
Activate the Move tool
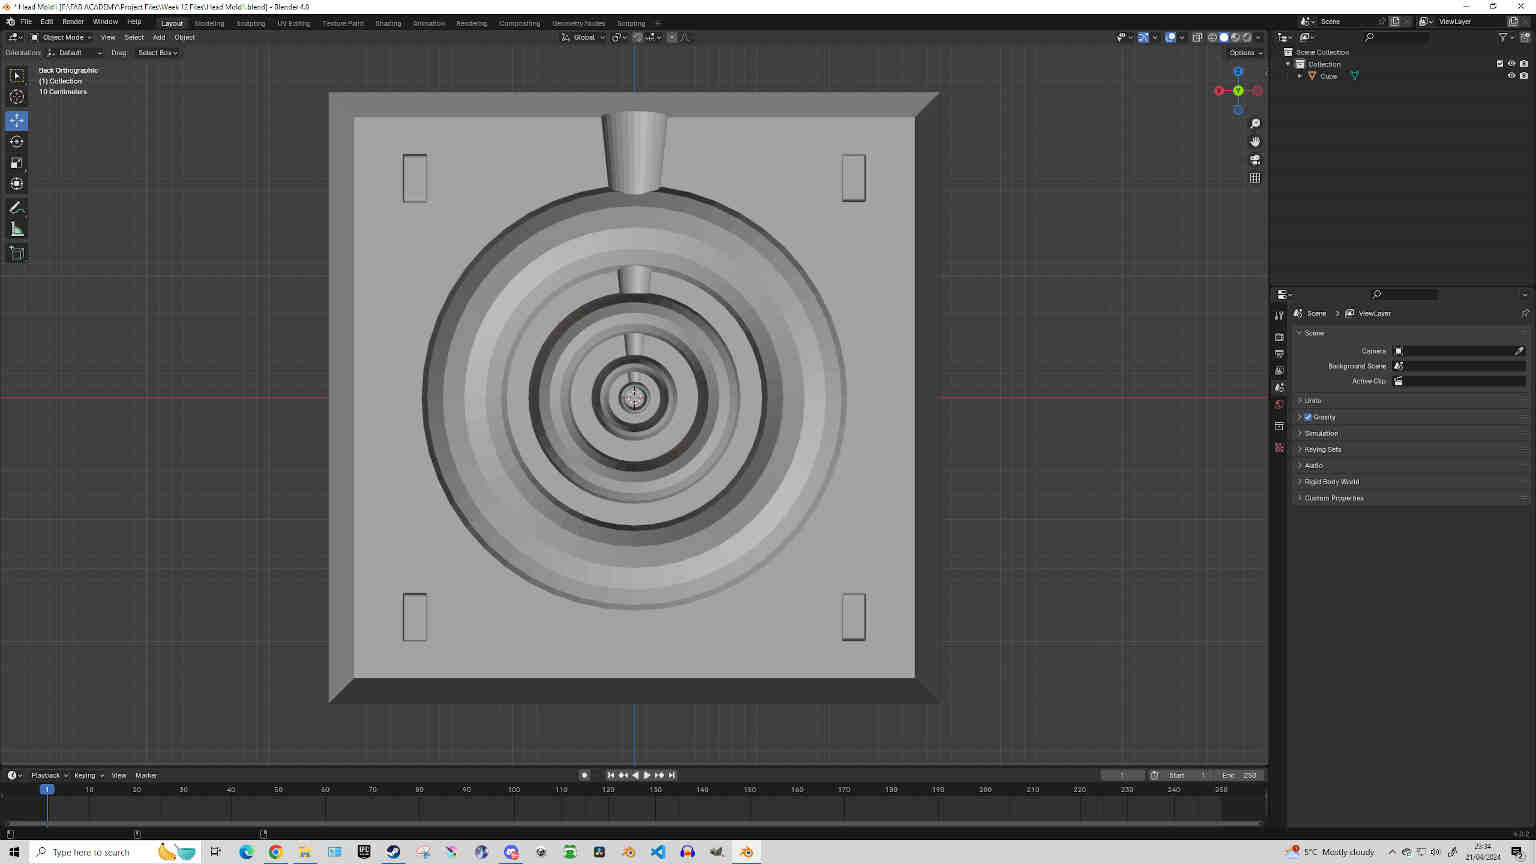tap(17, 120)
